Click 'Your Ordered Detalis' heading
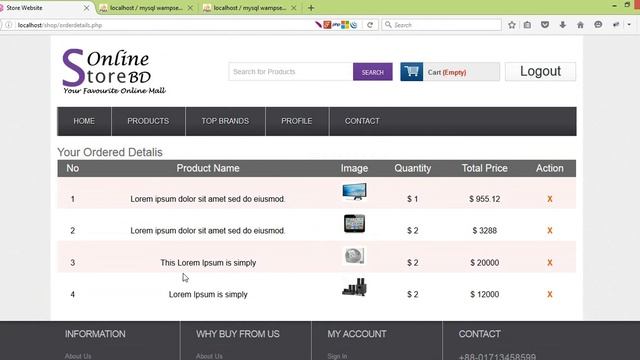640x360 pixels. point(110,152)
